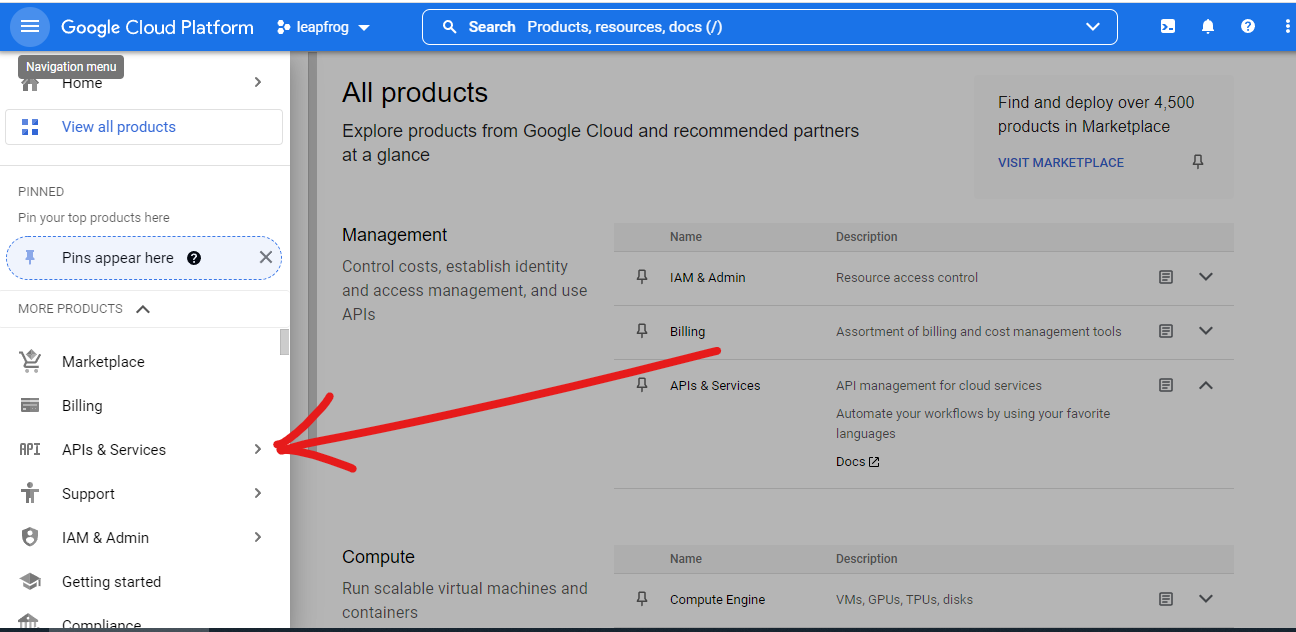Screen dimensions: 1296x632
Task: Click the three-dot more options menu
Action: 1286,27
